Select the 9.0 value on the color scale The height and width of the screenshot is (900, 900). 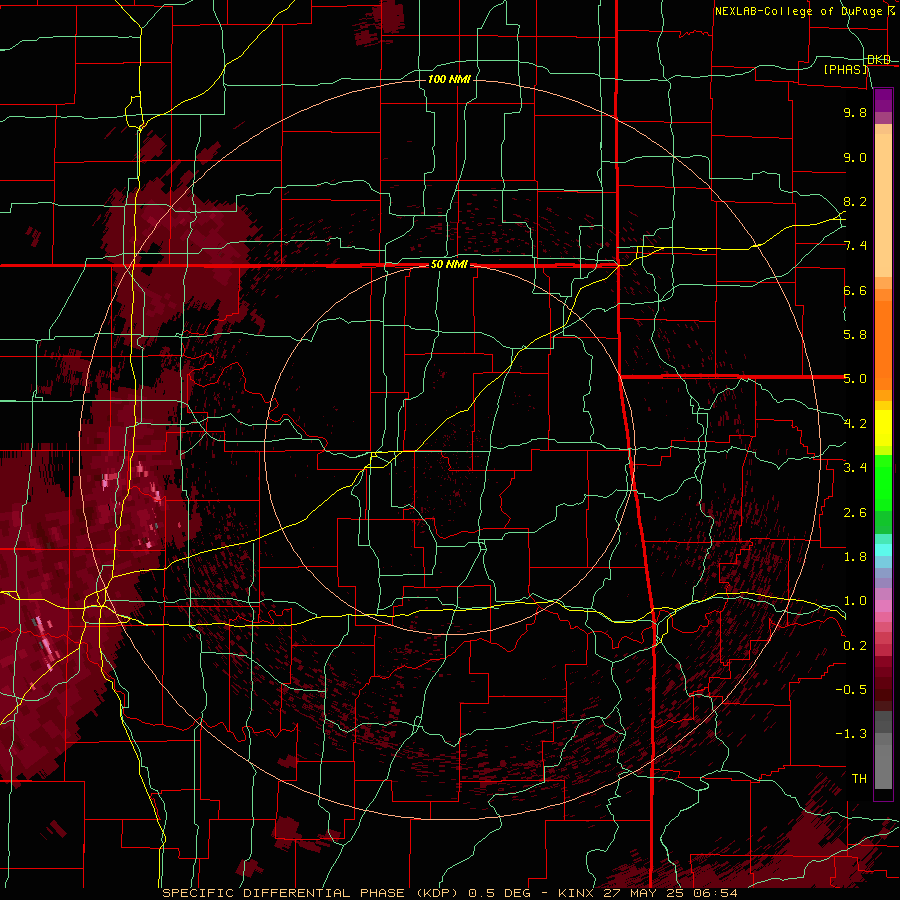point(855,158)
